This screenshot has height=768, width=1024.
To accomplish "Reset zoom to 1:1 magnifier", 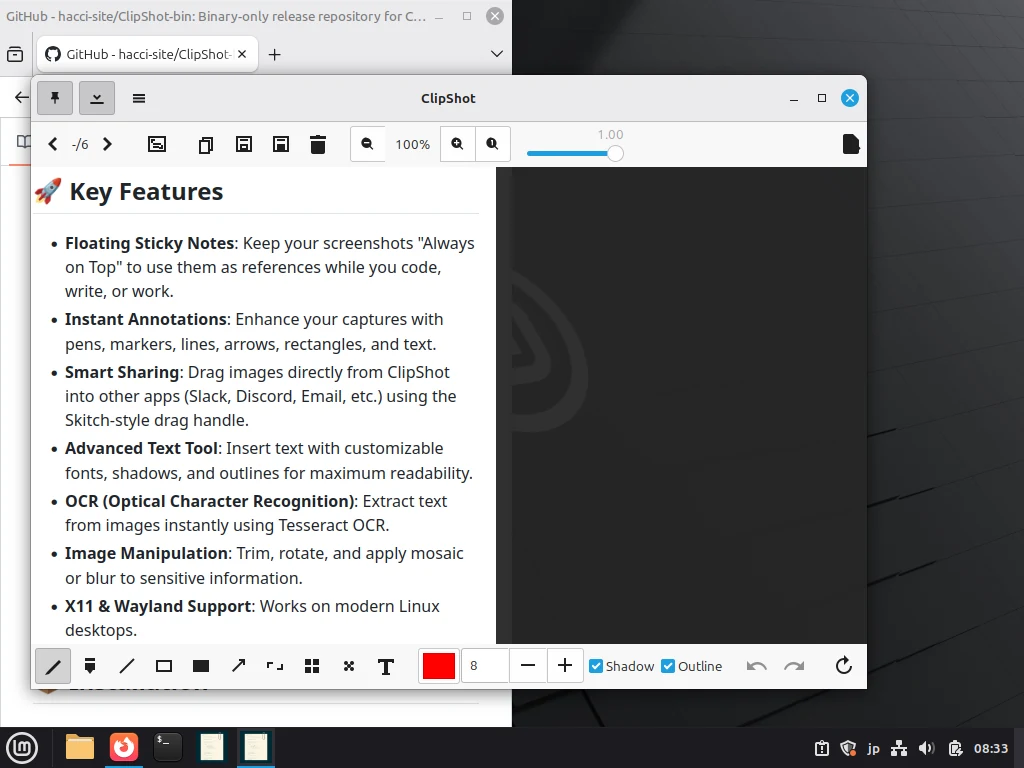I will [x=492, y=144].
